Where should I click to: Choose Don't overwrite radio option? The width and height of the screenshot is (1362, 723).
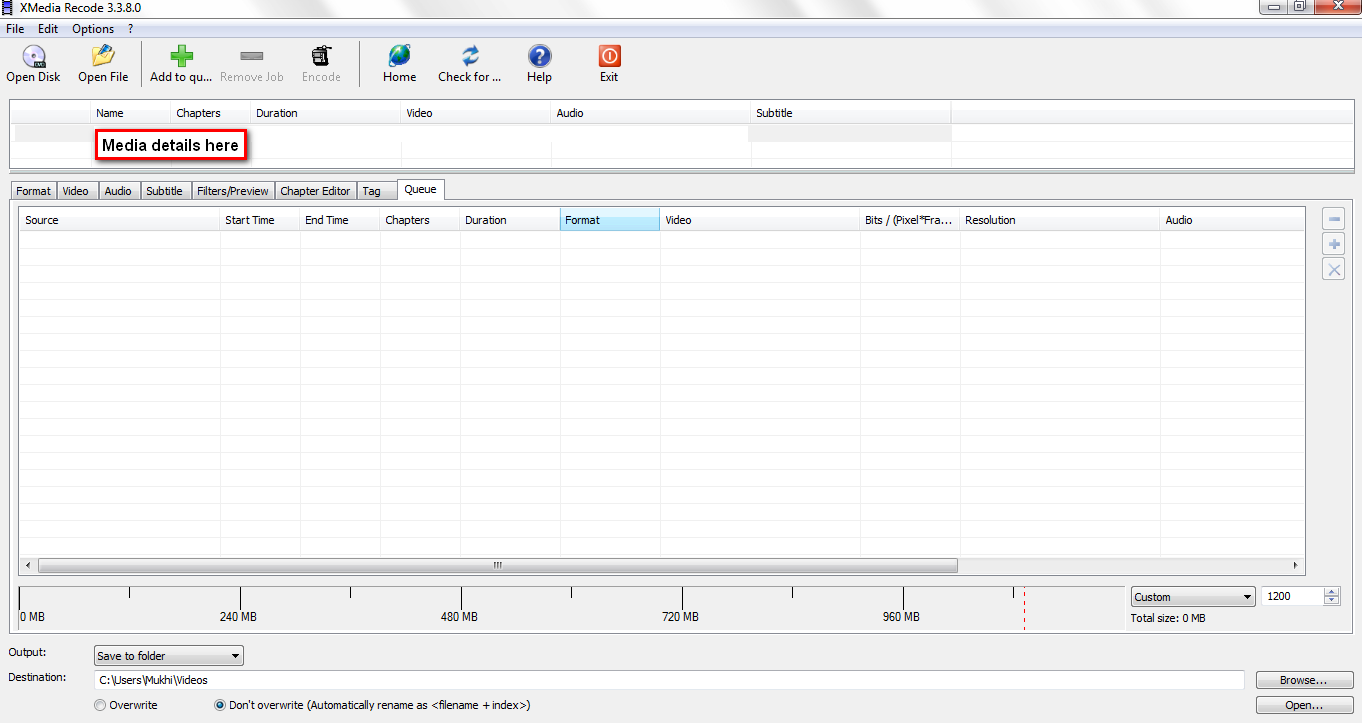click(x=220, y=705)
